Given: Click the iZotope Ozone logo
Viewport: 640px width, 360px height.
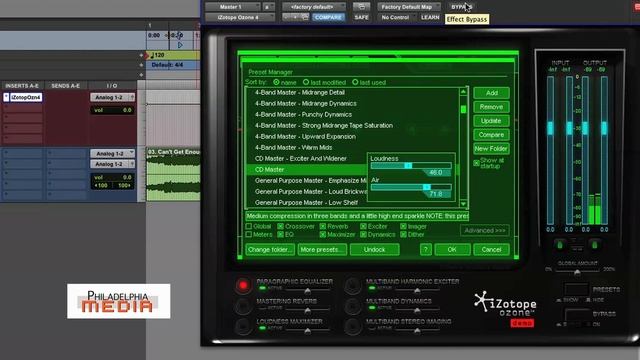Looking at the screenshot, I should coord(505,304).
